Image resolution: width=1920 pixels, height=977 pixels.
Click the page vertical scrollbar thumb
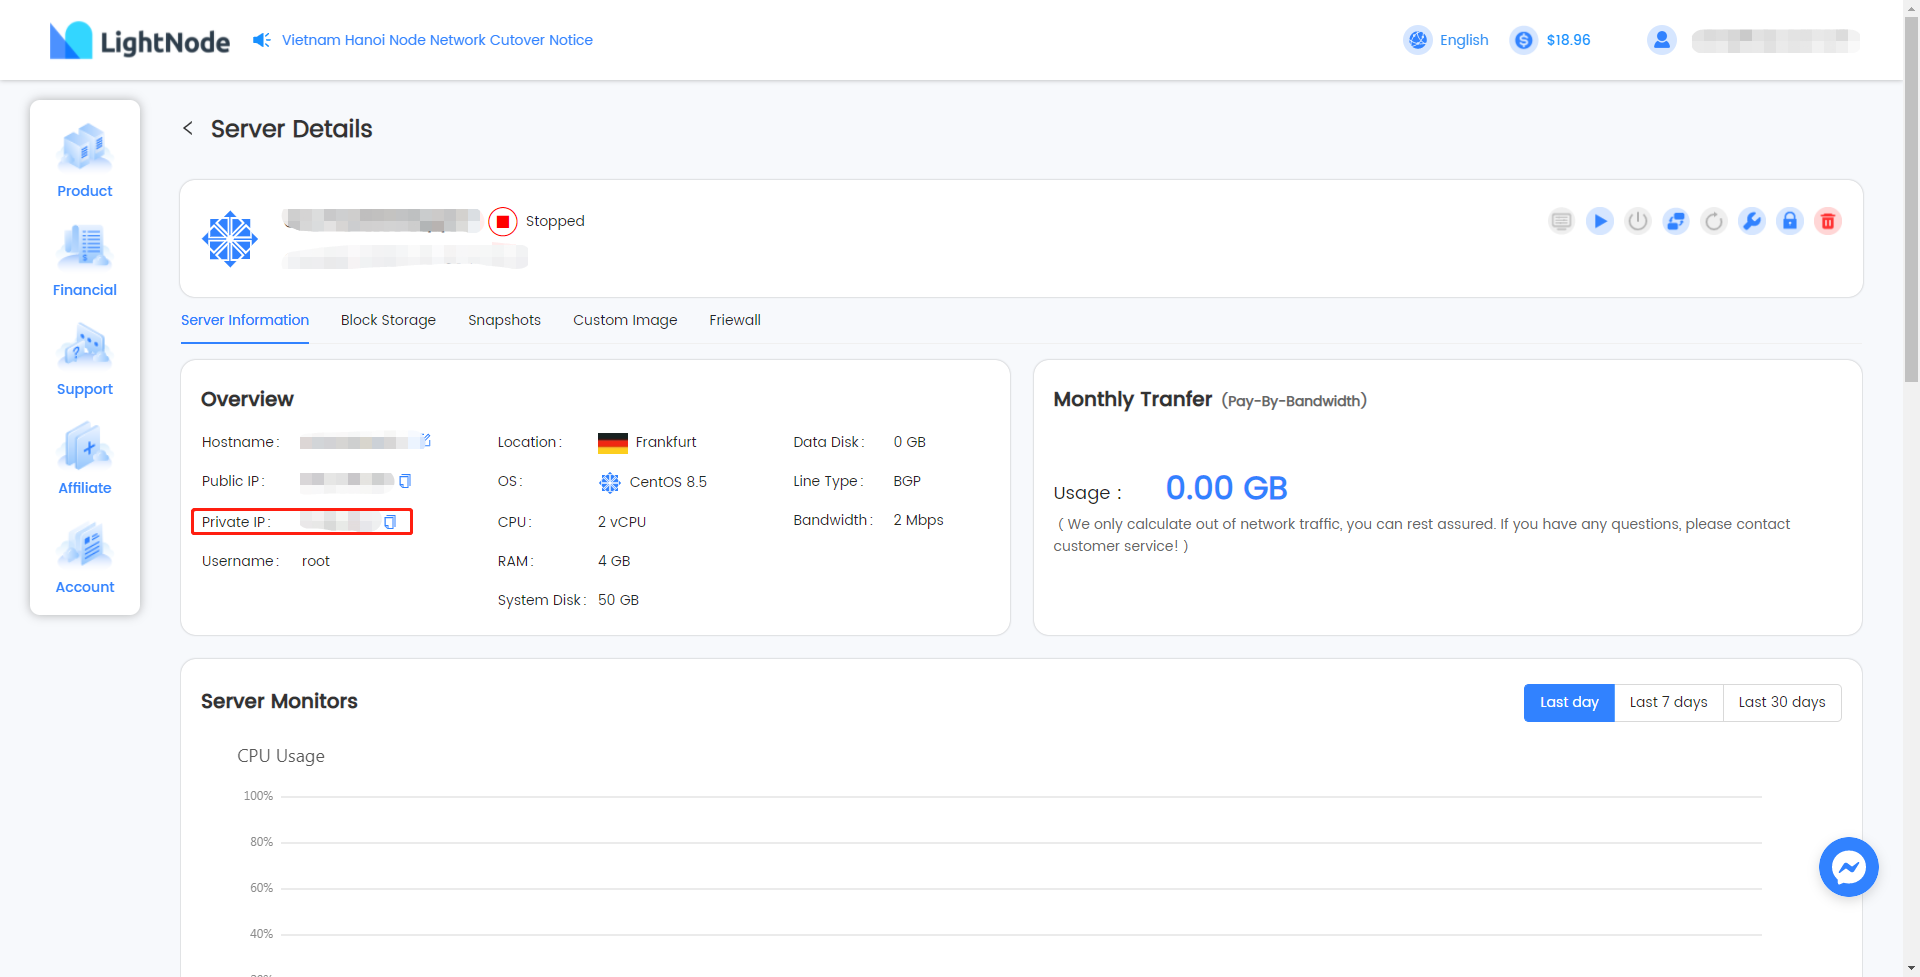(1911, 200)
